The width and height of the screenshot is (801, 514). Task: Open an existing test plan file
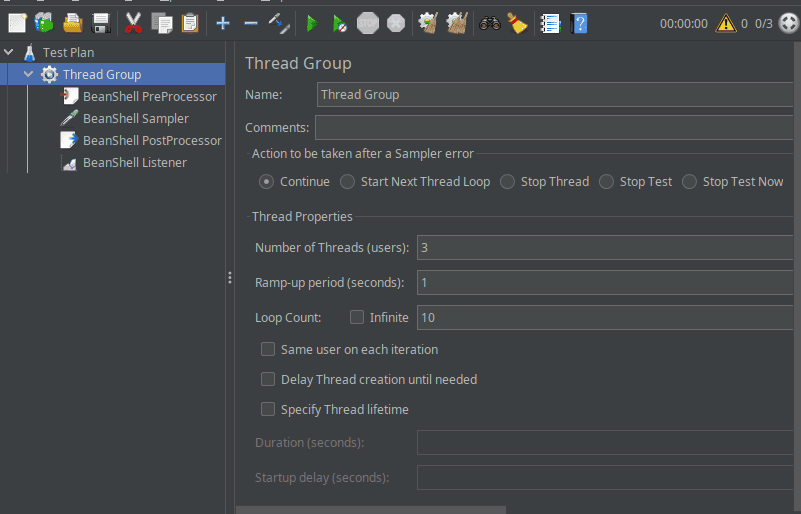coord(73,23)
